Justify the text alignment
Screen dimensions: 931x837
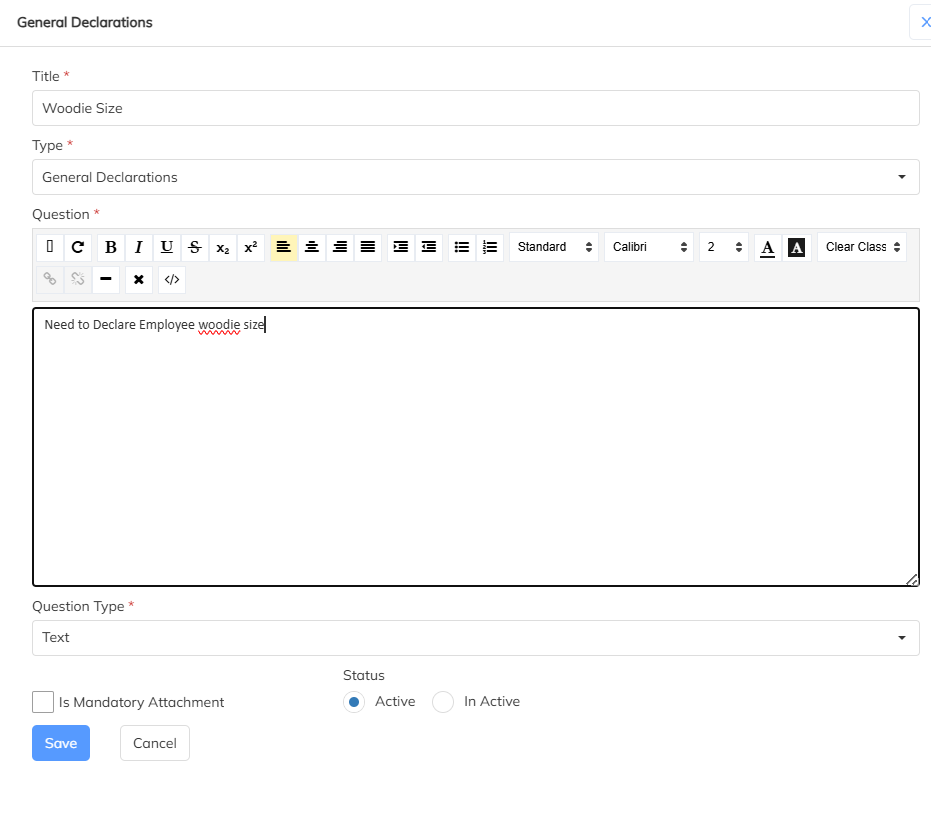coord(368,247)
